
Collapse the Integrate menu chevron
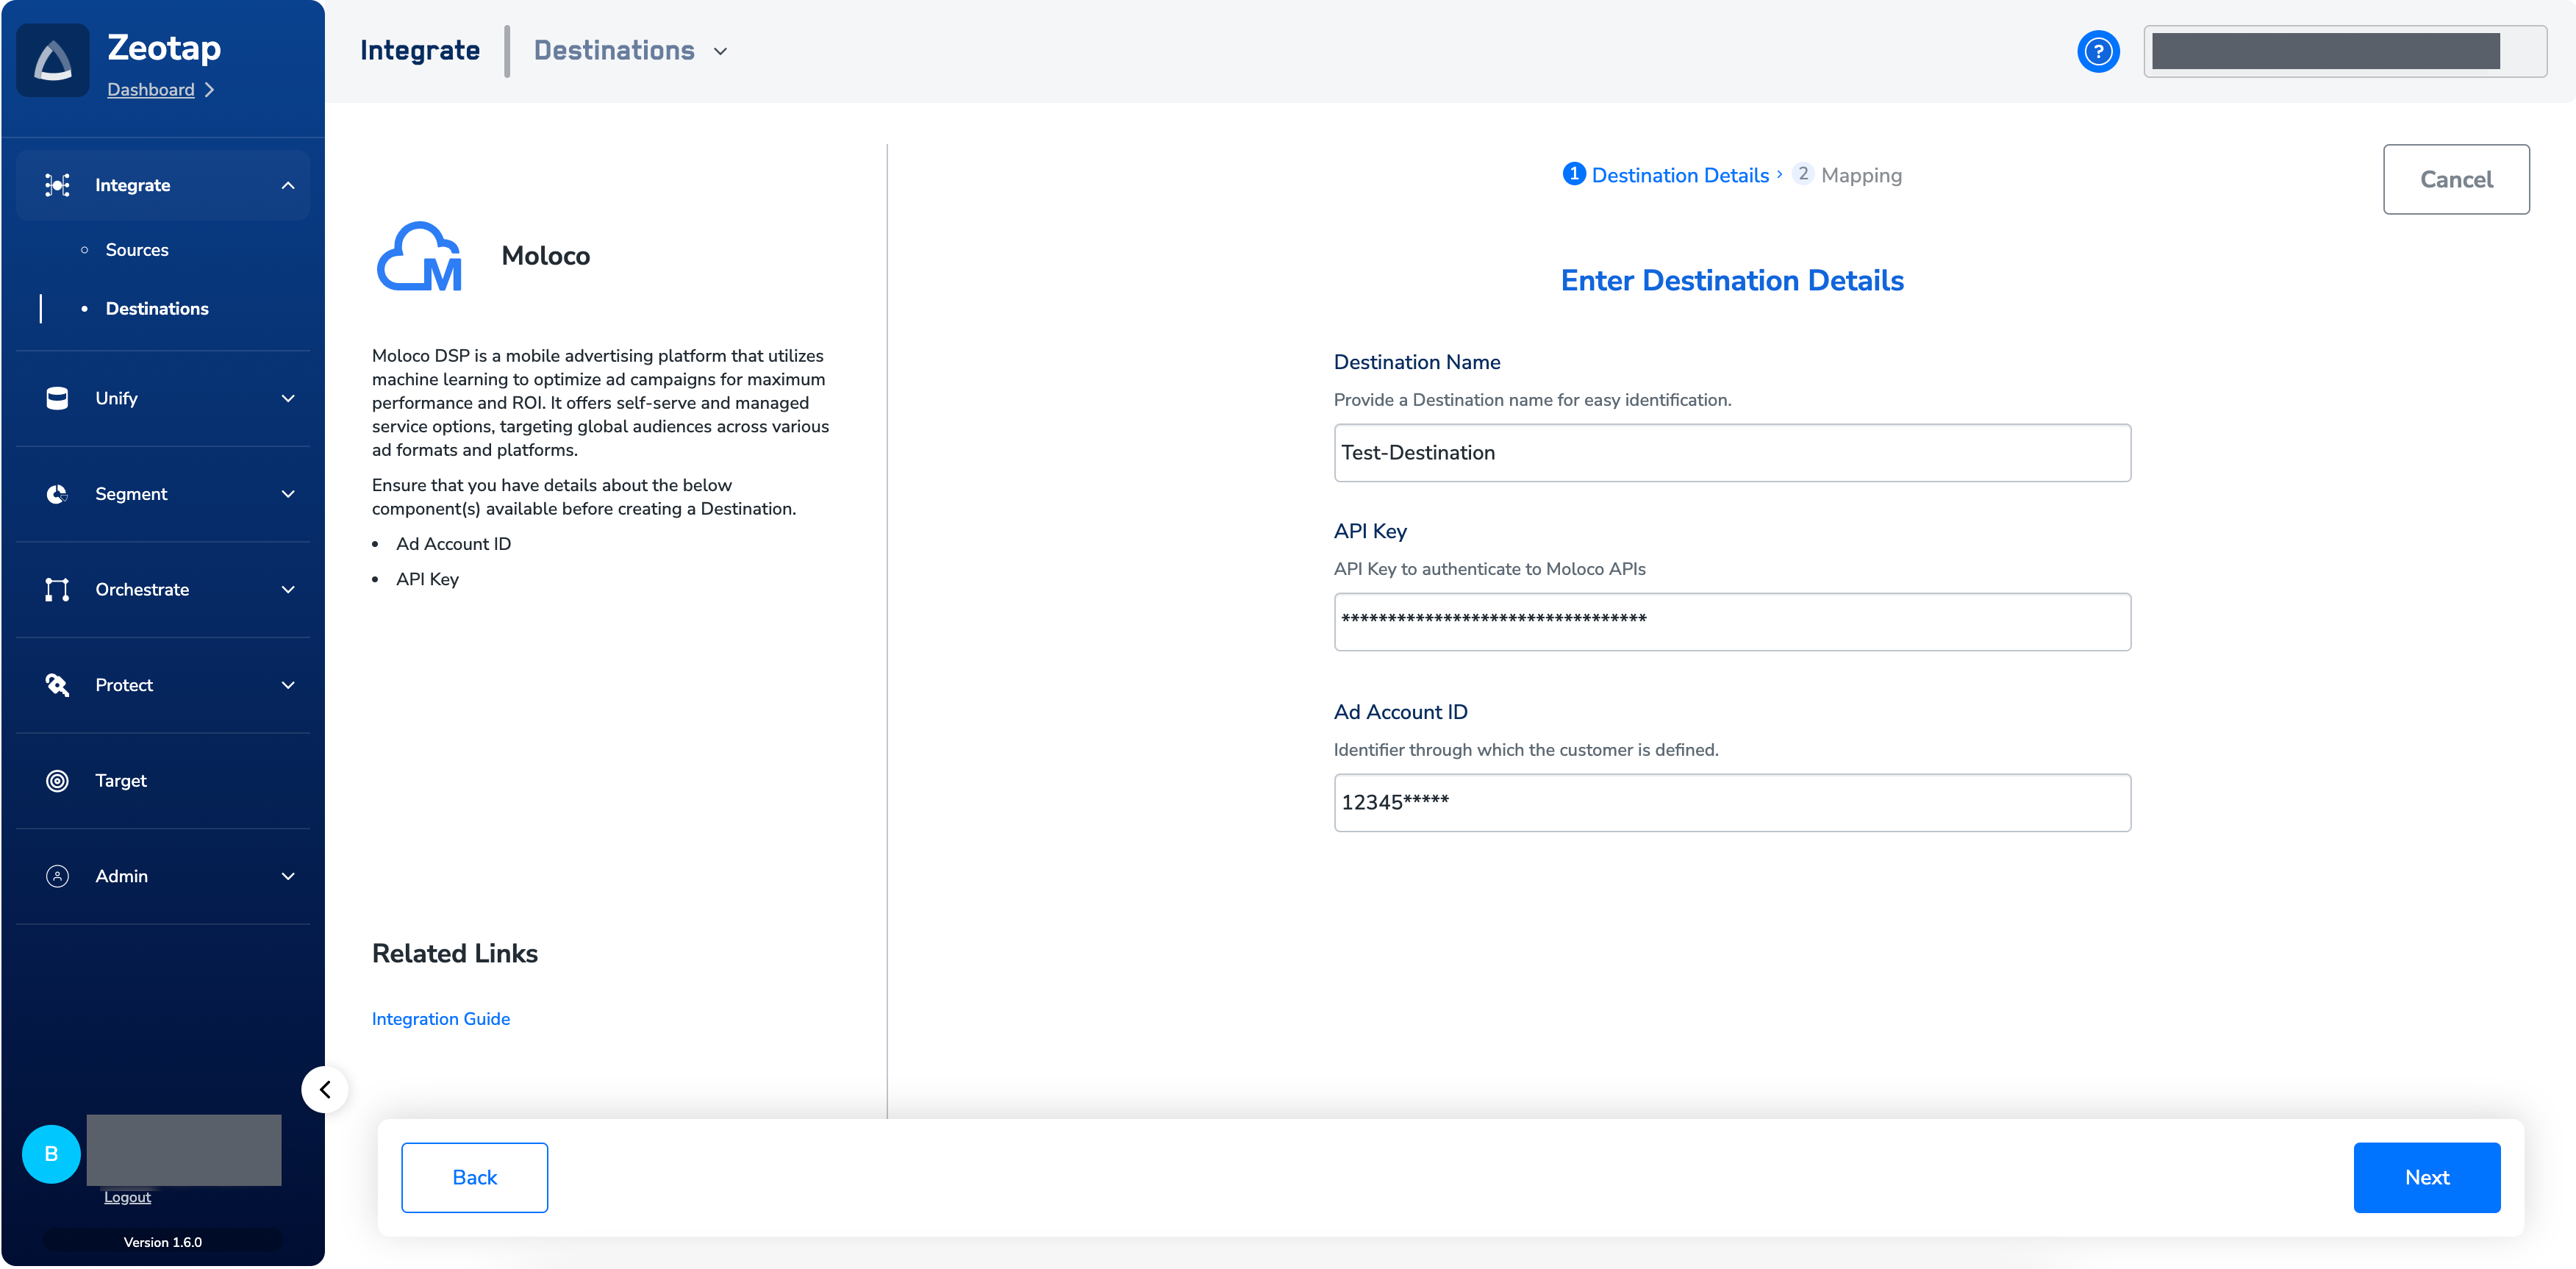click(288, 185)
